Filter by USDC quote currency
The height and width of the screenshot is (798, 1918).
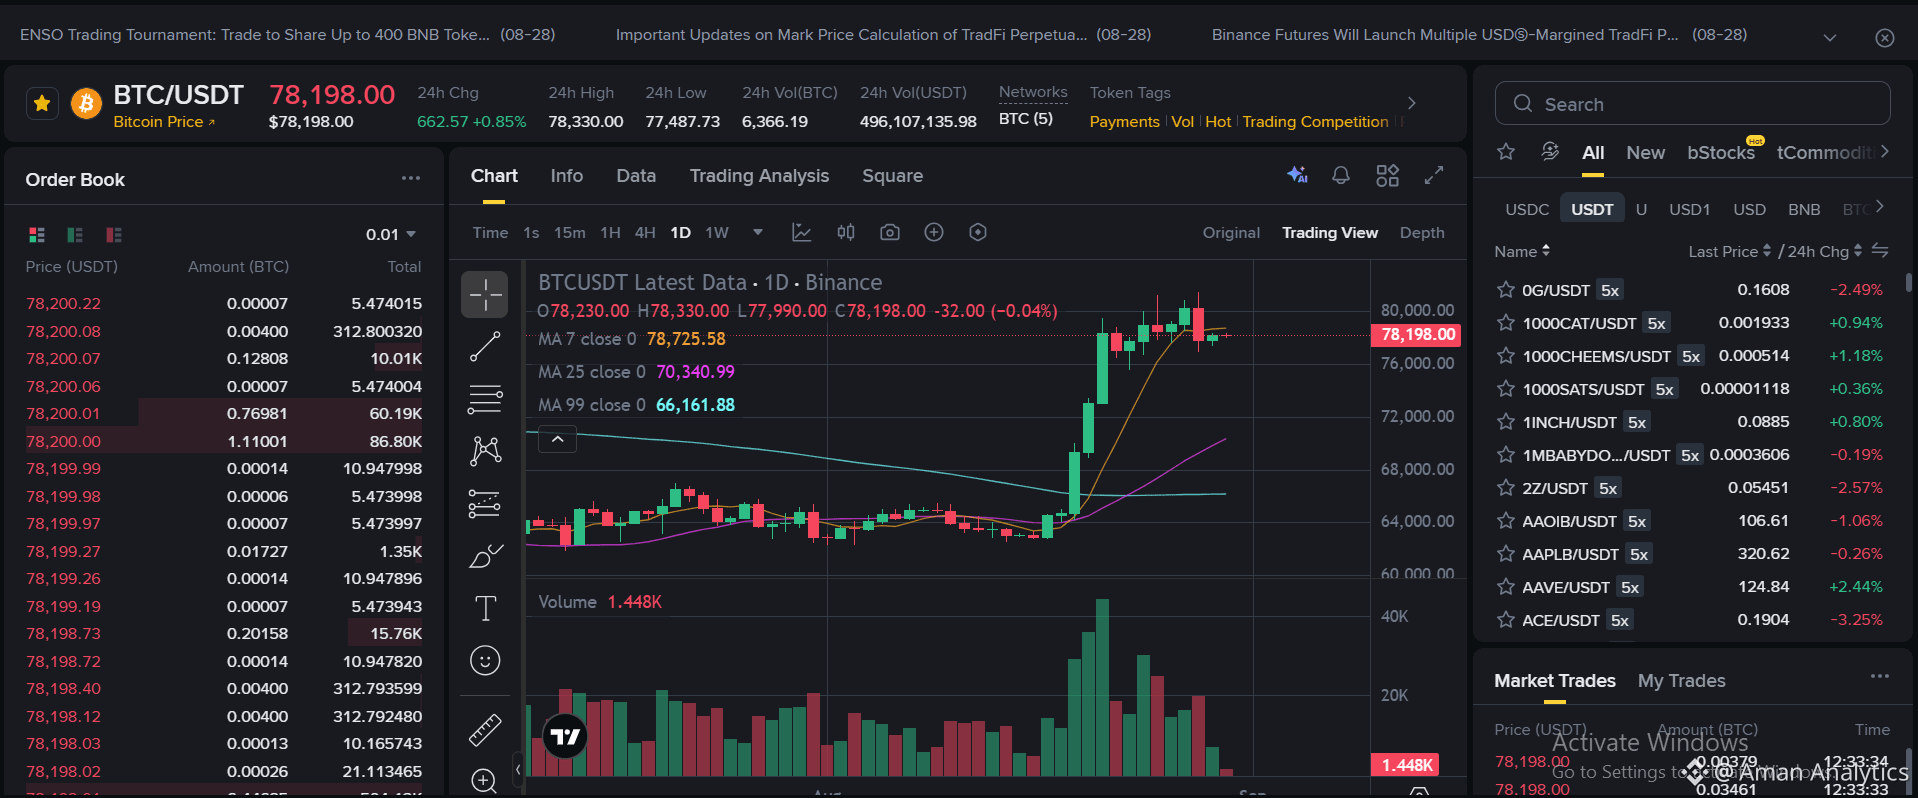pos(1527,209)
